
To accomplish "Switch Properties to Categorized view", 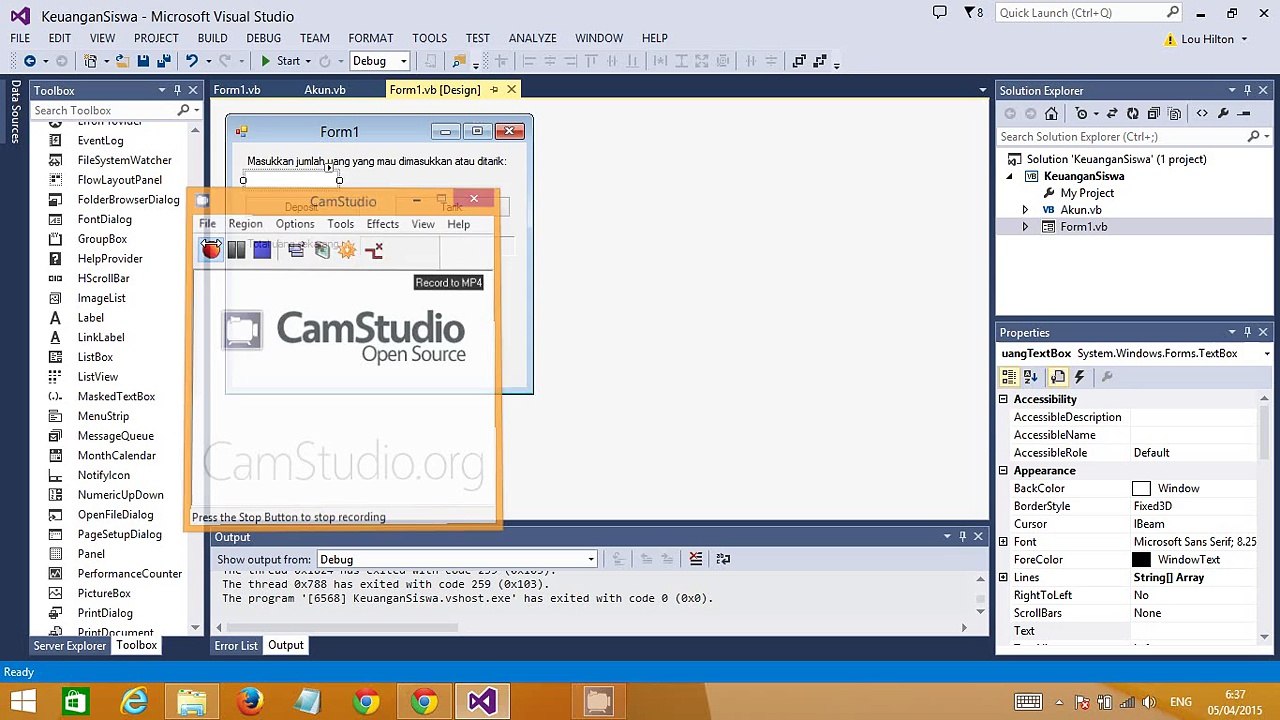I will click(x=1010, y=377).
